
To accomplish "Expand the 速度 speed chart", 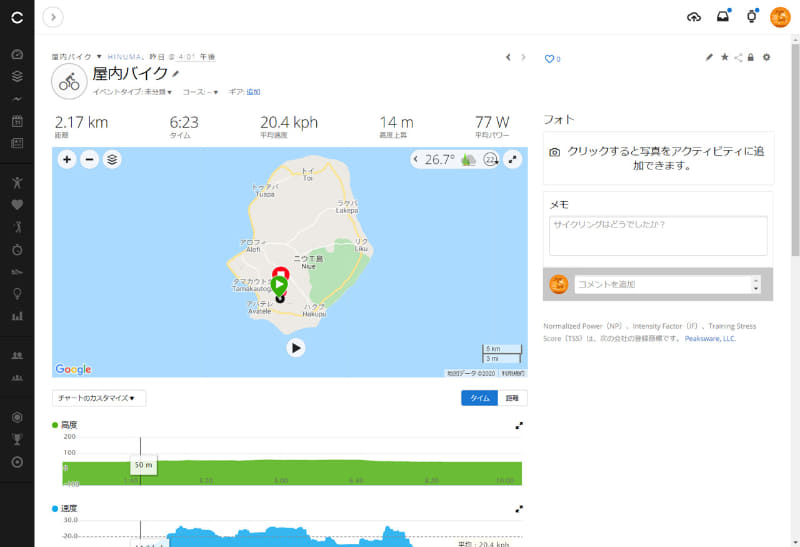I will tap(519, 509).
